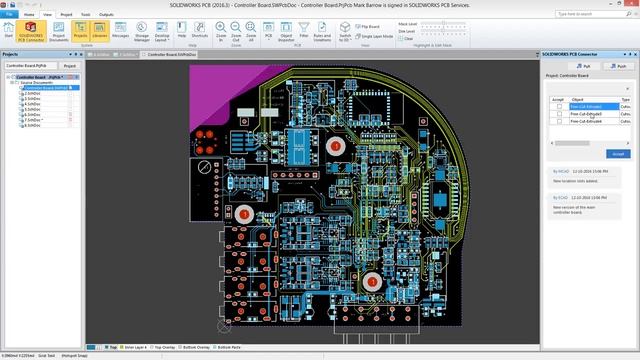
Task: Select the Controller Board.SWPcbDoc document tab
Action: [169, 54]
